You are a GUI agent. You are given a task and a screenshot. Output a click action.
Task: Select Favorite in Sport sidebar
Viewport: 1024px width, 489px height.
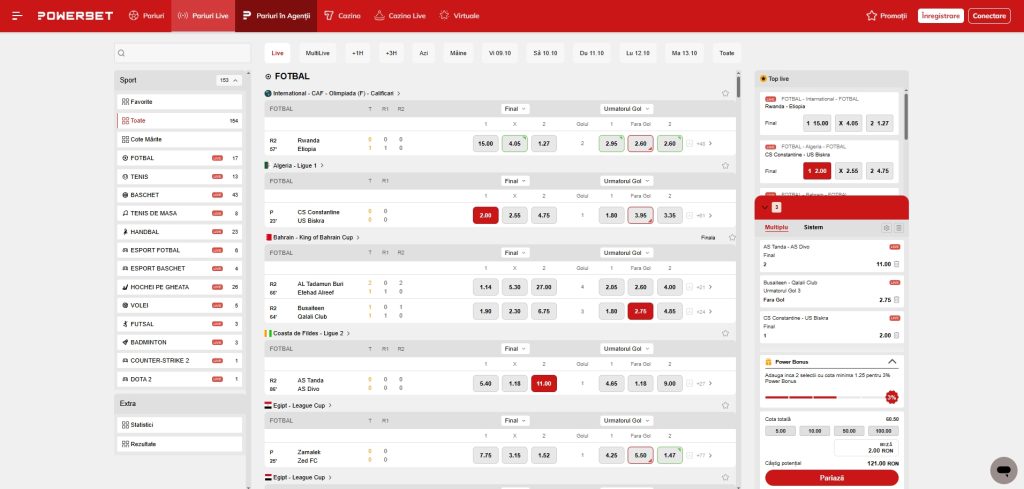click(180, 102)
